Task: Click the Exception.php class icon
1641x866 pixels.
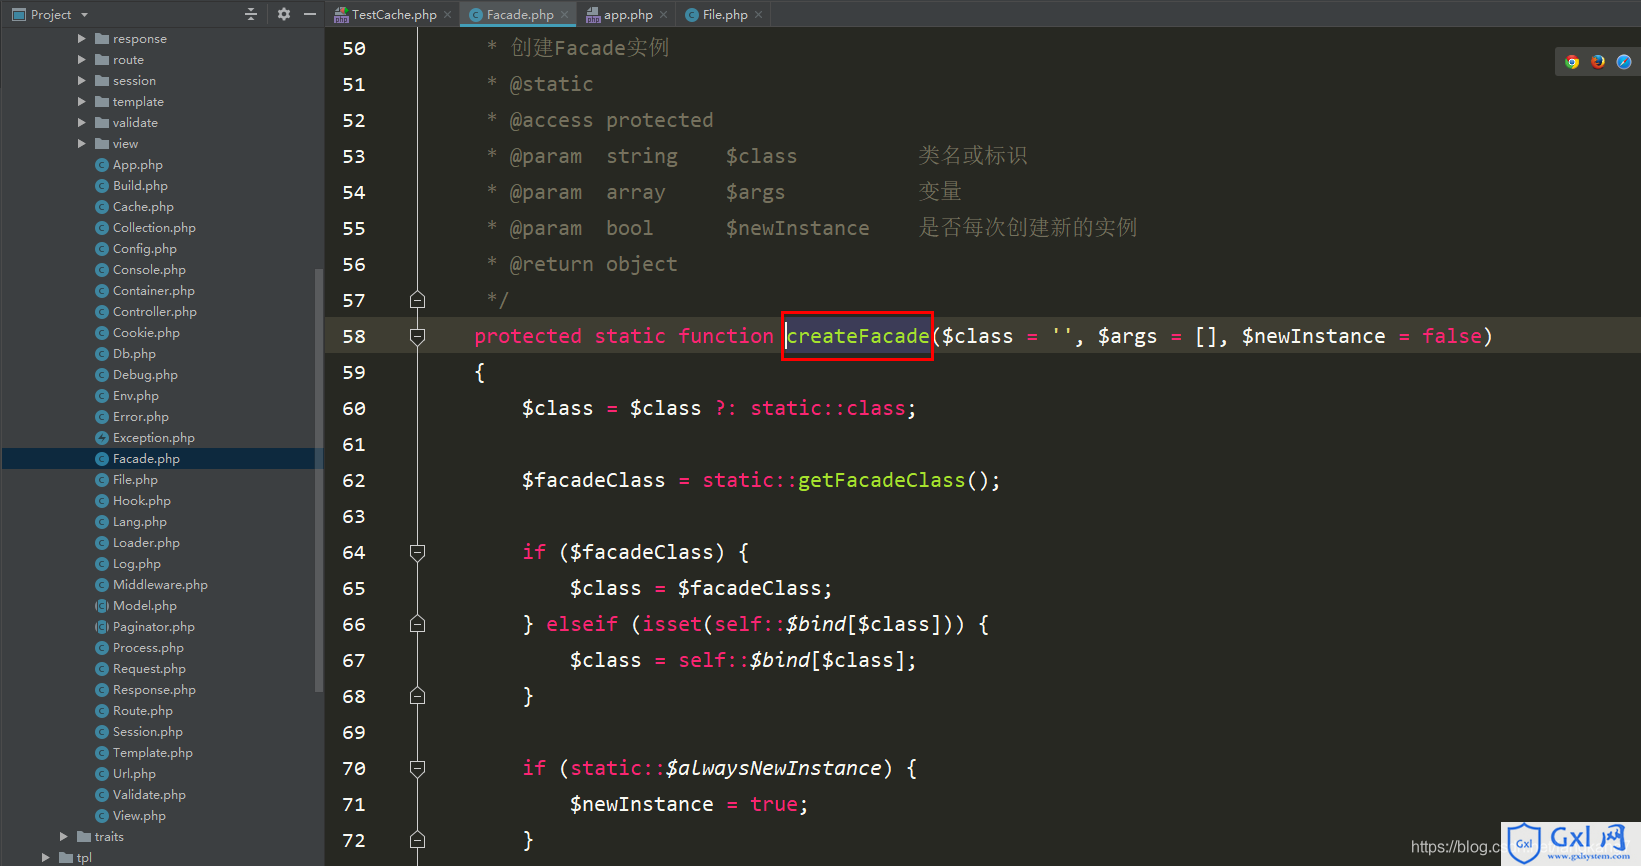Action: 102,438
